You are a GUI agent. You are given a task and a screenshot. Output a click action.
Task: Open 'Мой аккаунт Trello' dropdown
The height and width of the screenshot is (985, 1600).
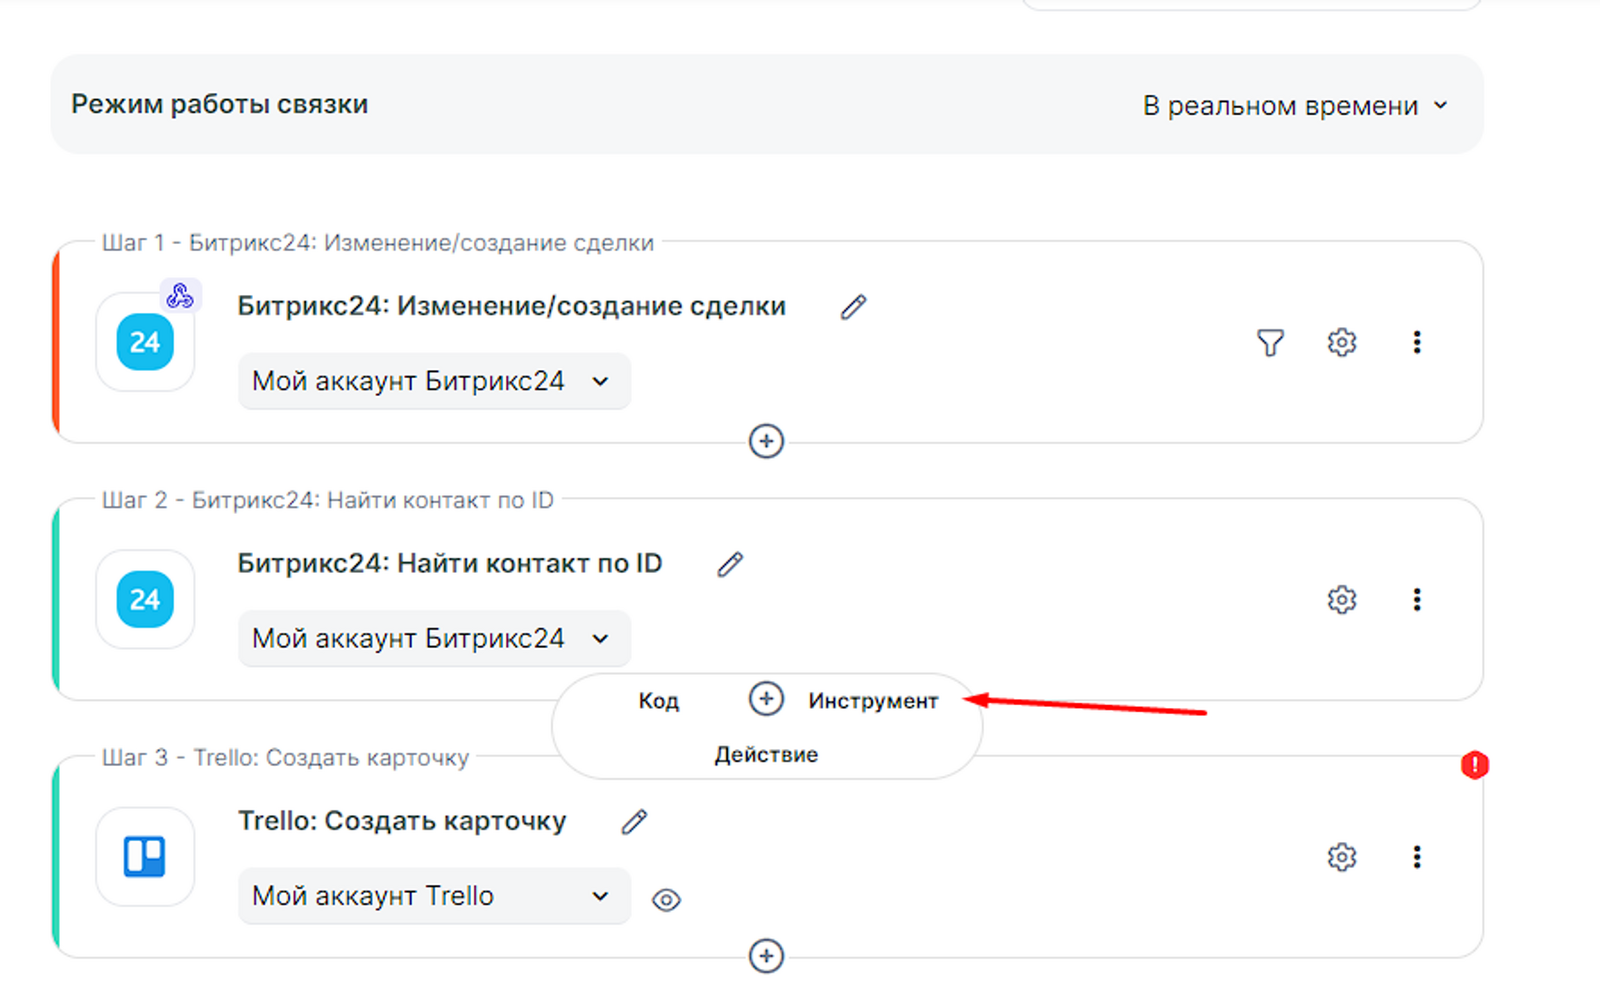pos(433,896)
